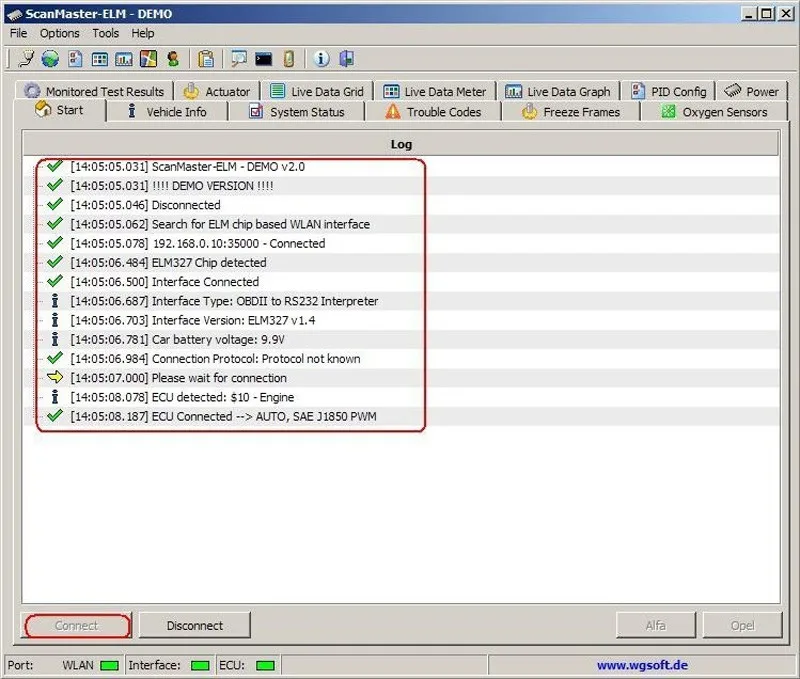Click the terminal console toolbar icon

(x=262, y=58)
